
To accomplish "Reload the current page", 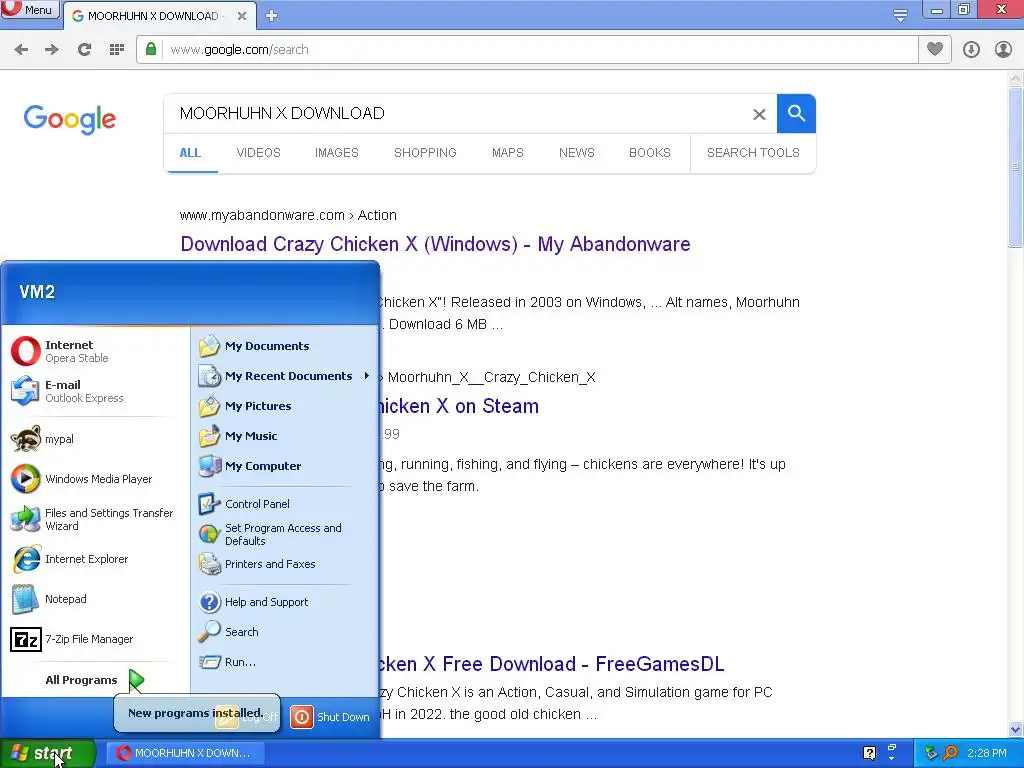I will [84, 50].
